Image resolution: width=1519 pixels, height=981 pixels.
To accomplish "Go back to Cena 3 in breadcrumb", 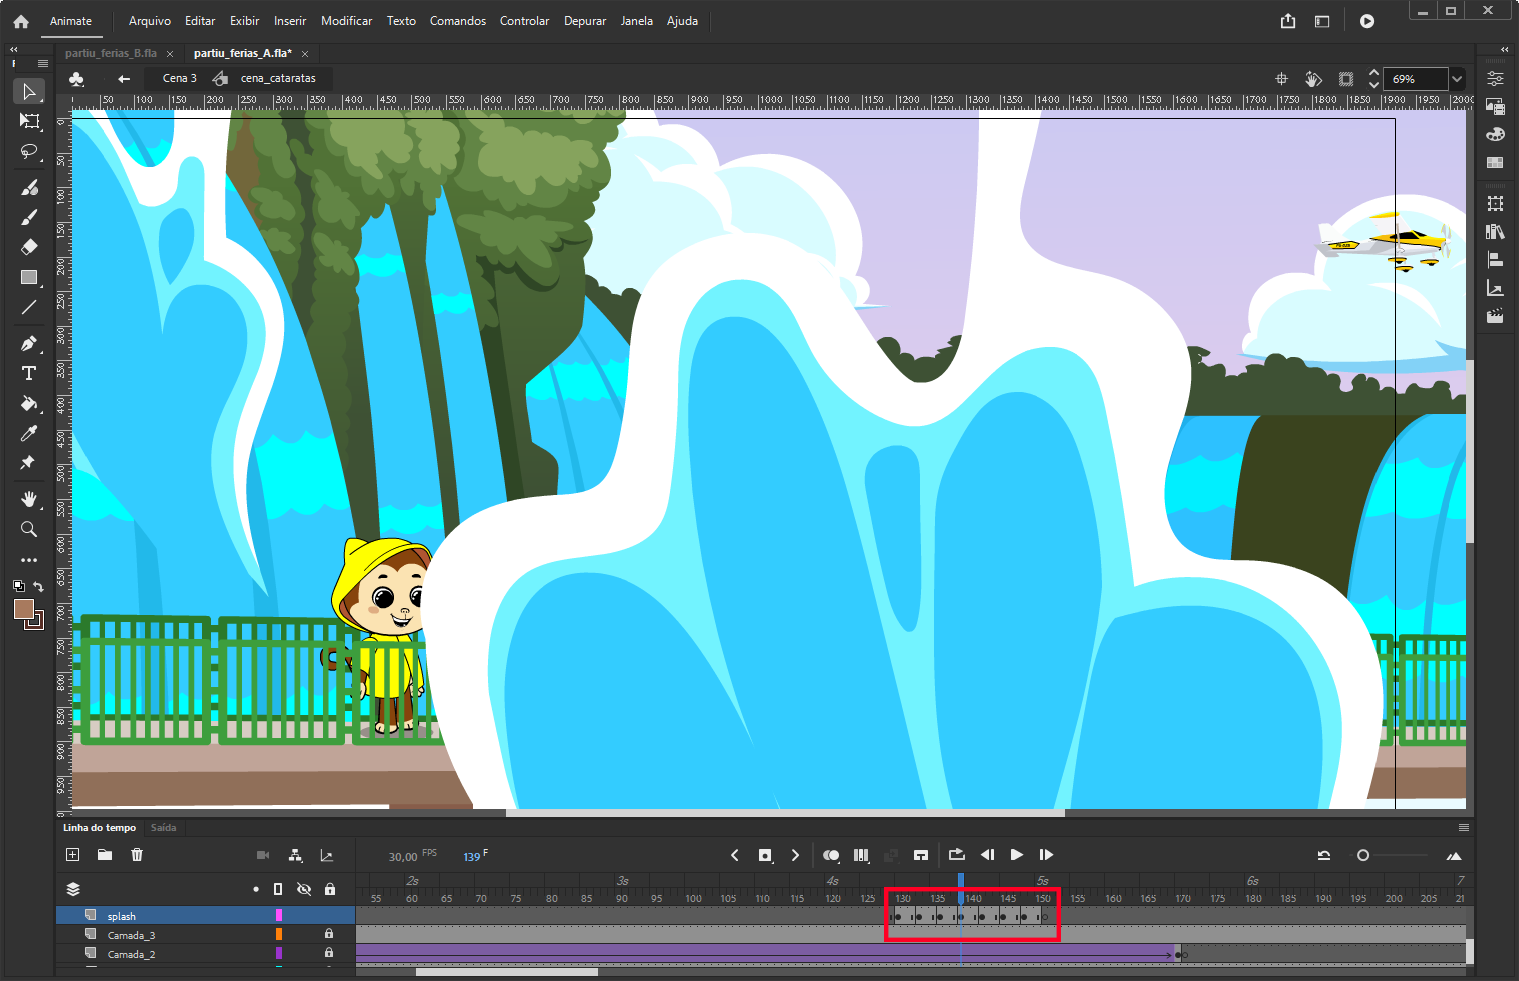I will pos(179,78).
